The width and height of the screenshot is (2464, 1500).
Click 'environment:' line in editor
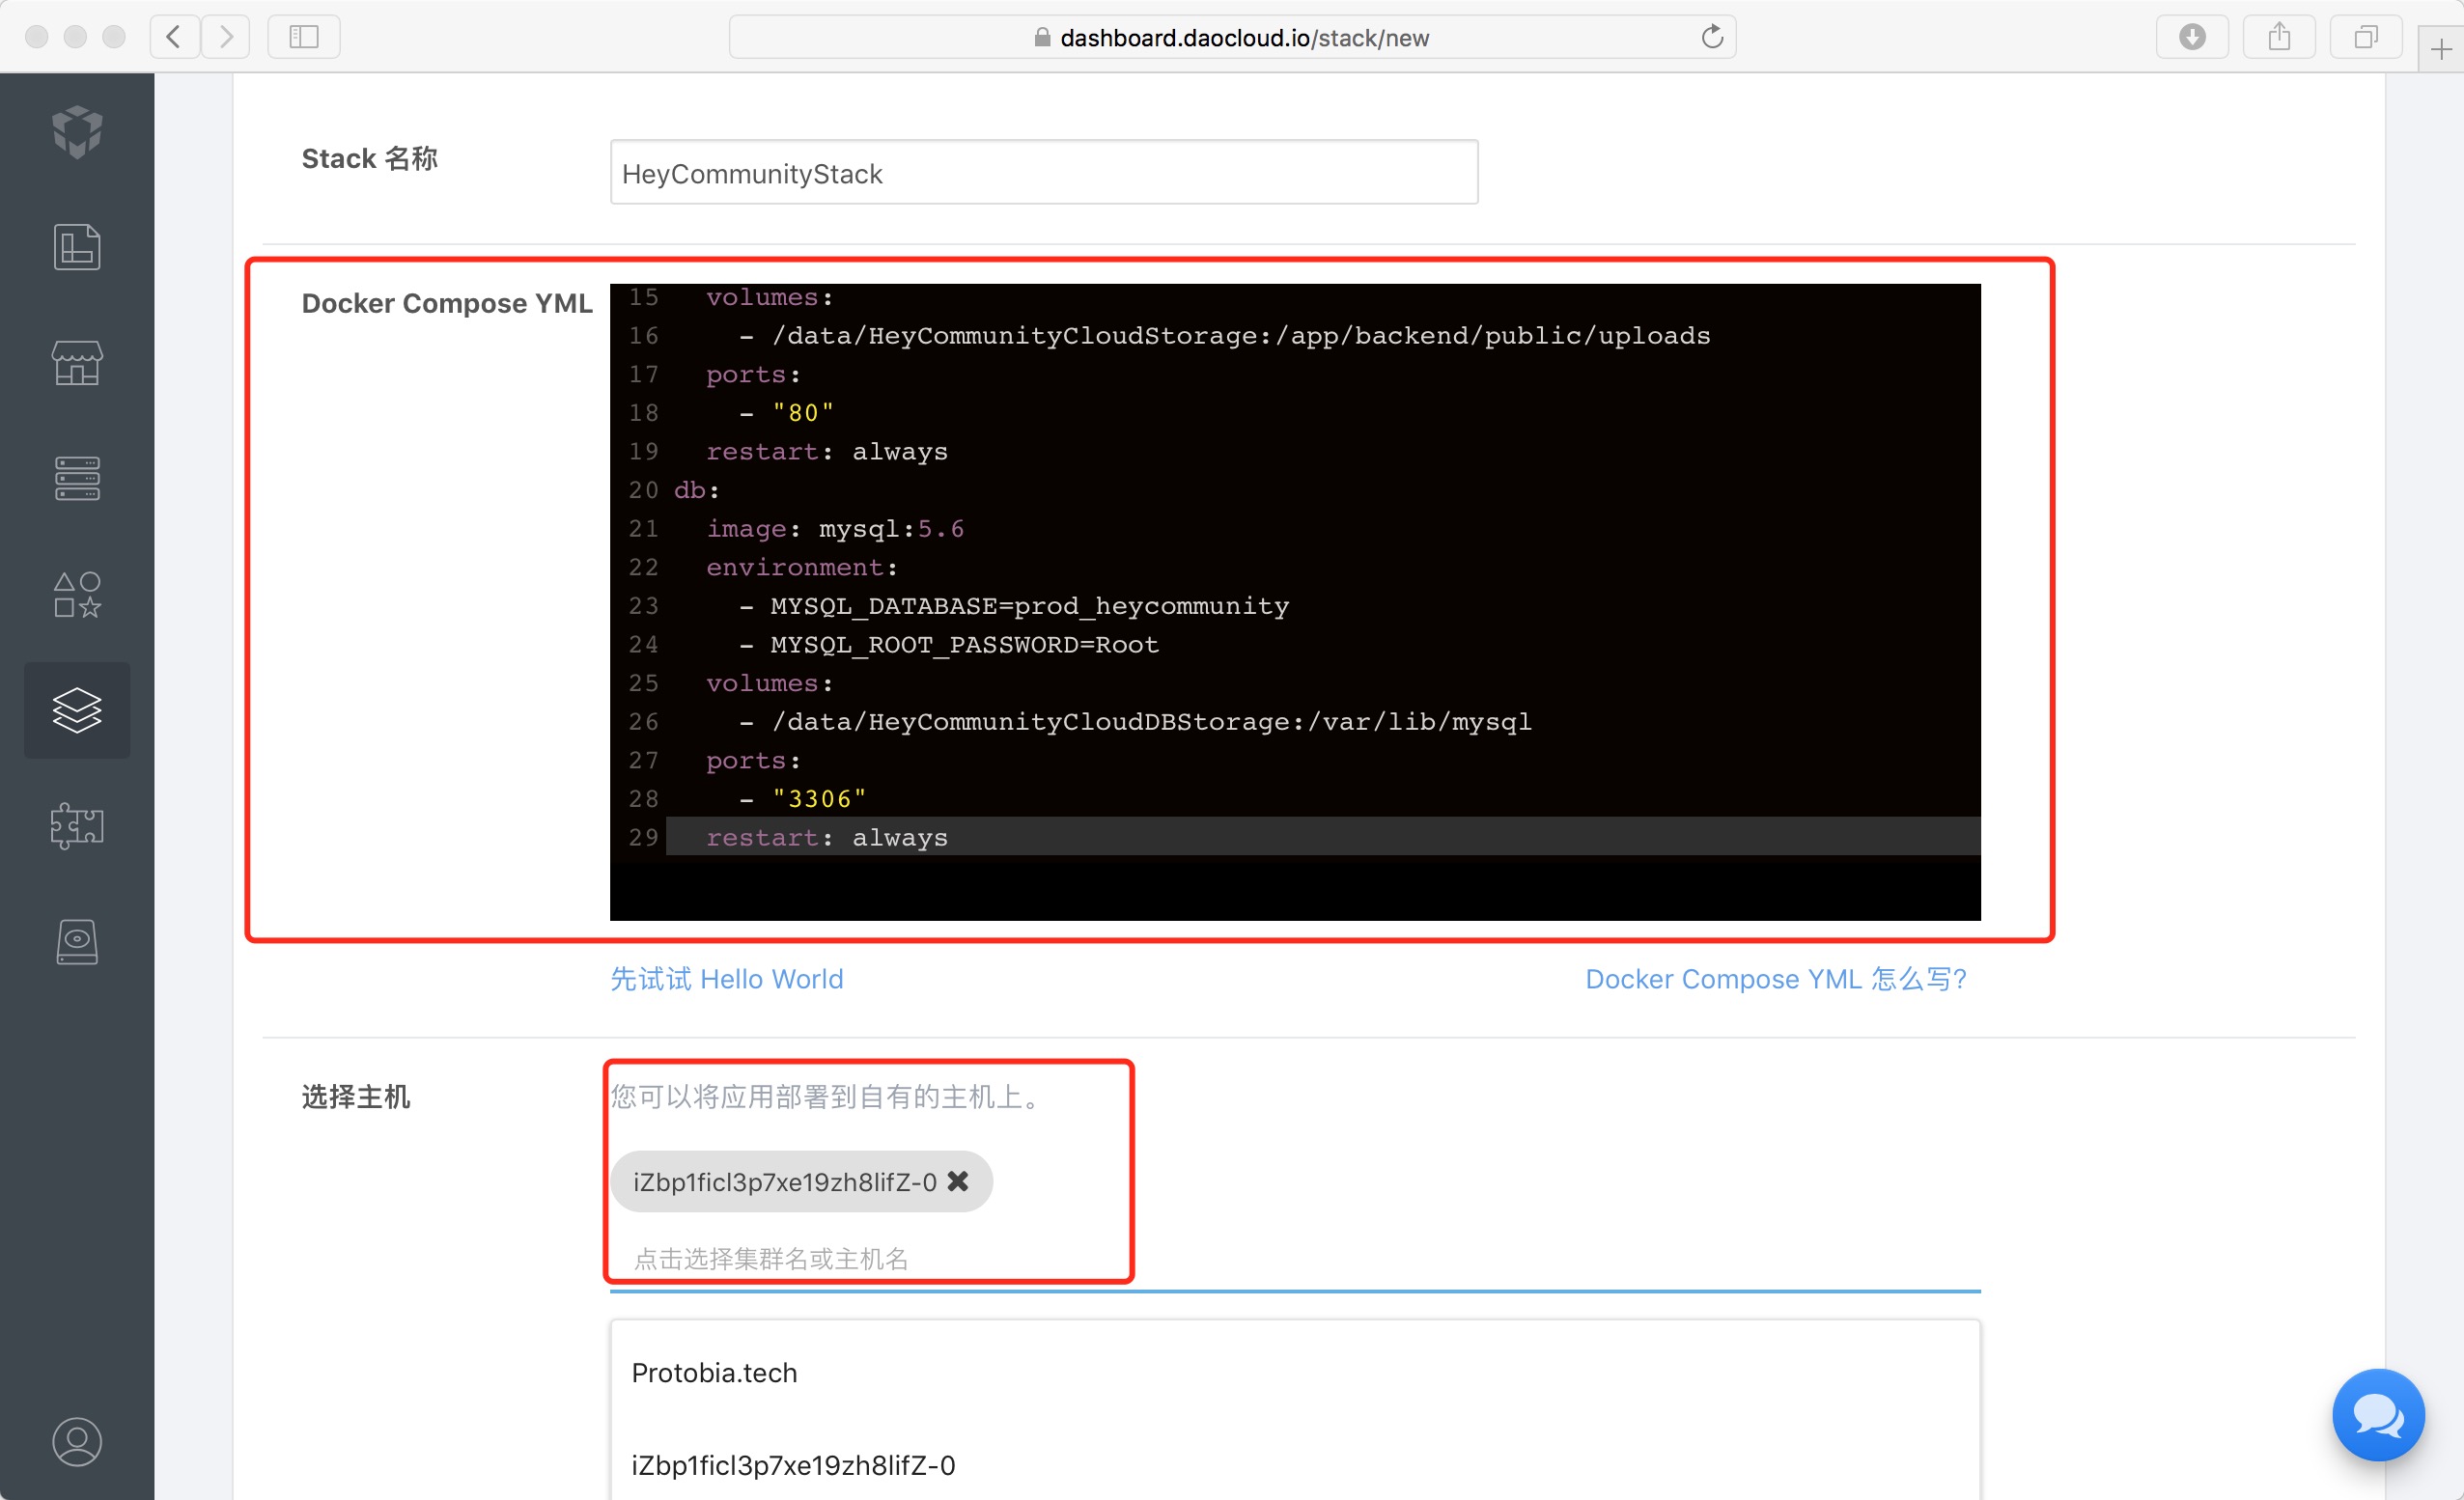point(802,567)
